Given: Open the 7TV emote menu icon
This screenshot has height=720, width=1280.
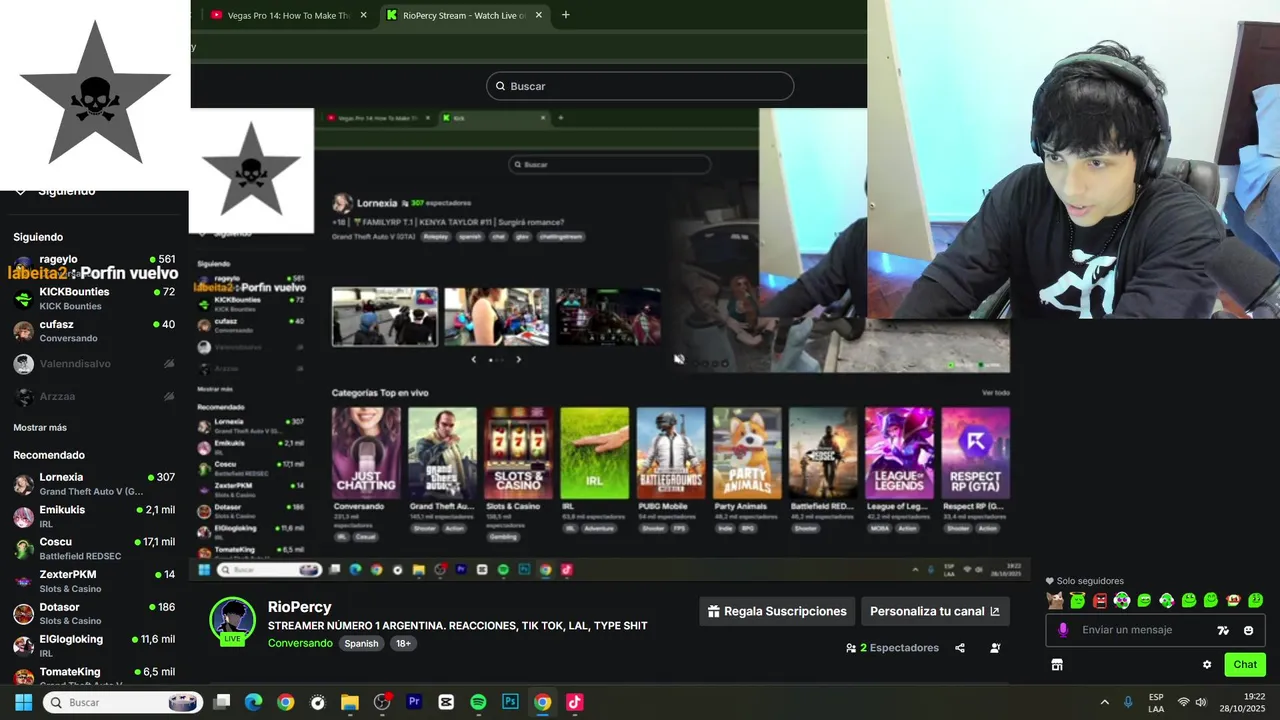Looking at the screenshot, I should coord(1223,630).
